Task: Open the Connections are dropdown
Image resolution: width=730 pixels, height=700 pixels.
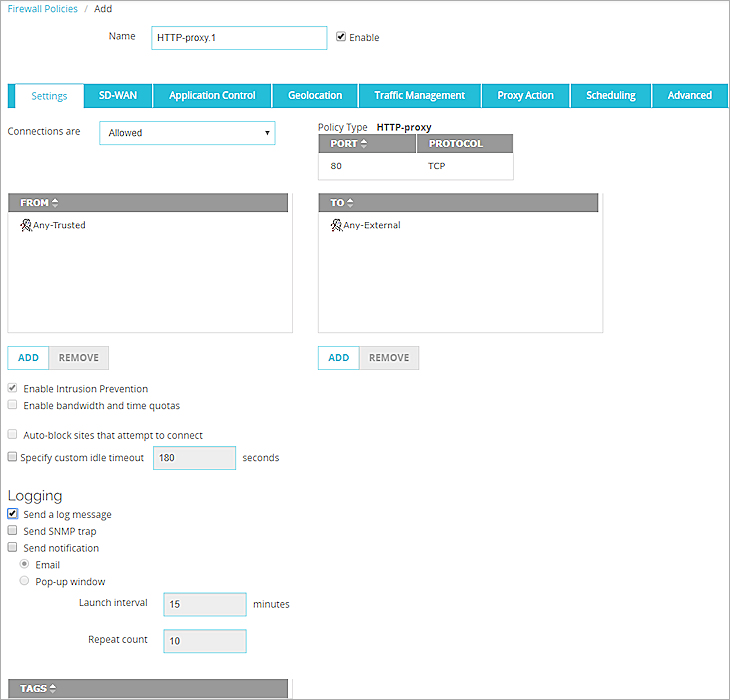Action: pos(187,133)
